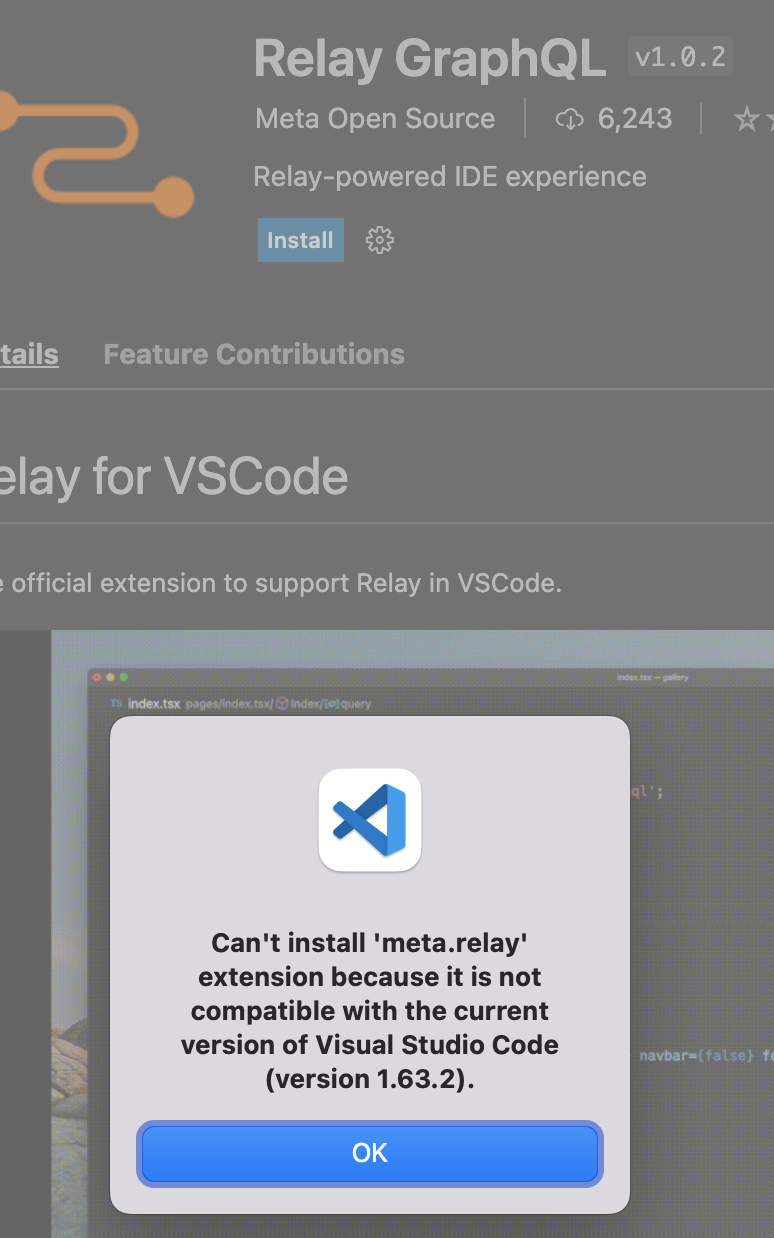Open the Meta Open Source publisher link
774x1238 pixels.
(375, 118)
